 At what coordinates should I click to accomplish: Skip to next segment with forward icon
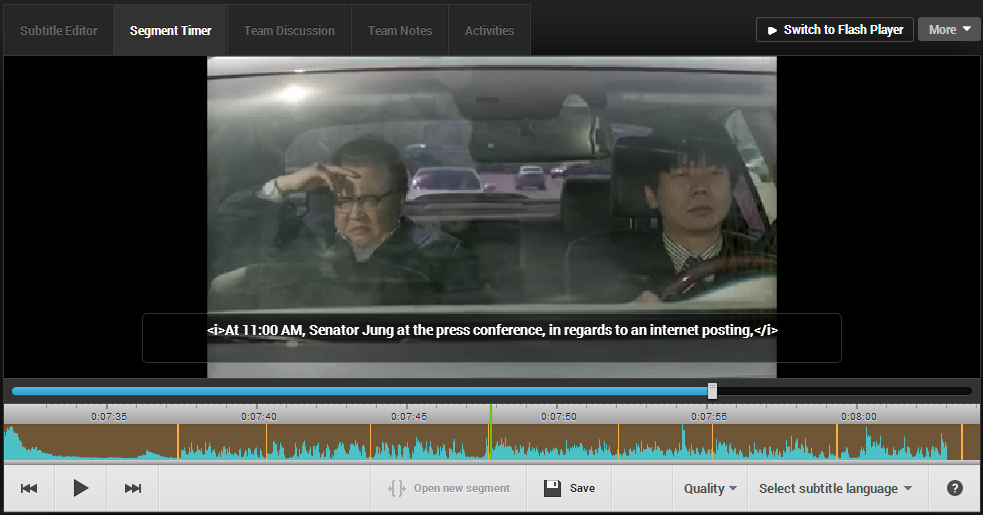pyautogui.click(x=132, y=488)
